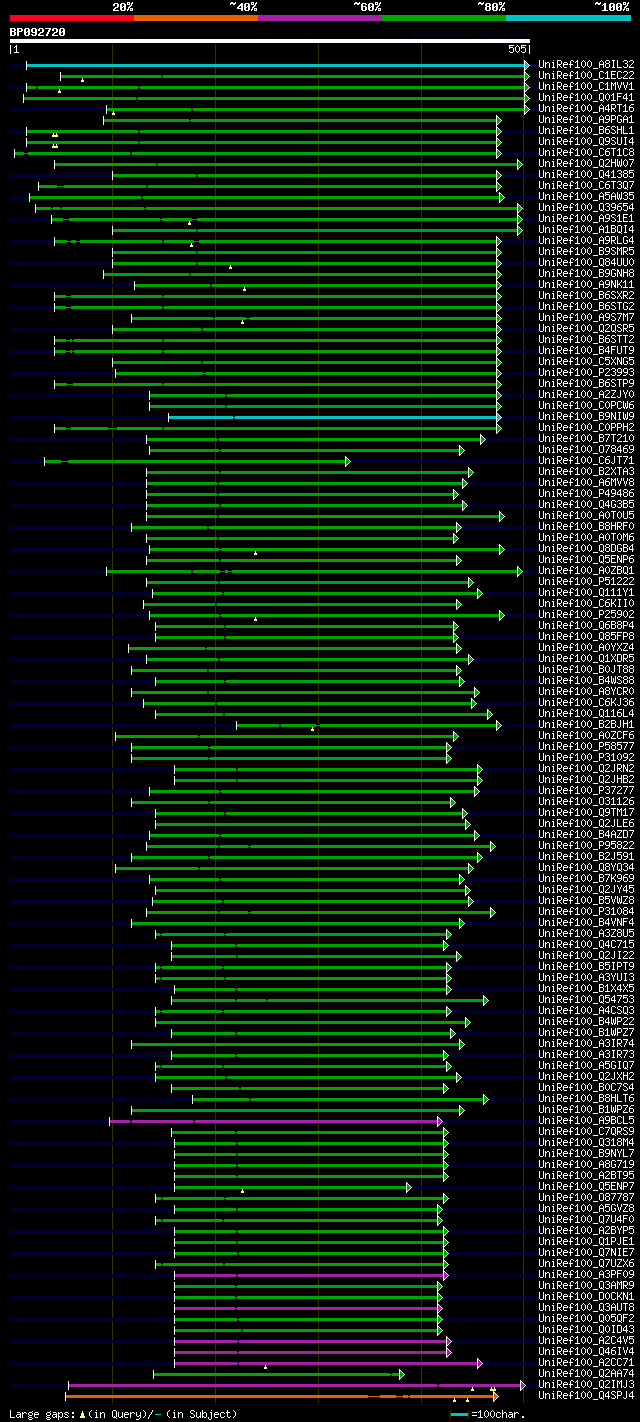
Task: Click the UniRef100_B4FUT9 label
Action: pyautogui.click(x=586, y=351)
